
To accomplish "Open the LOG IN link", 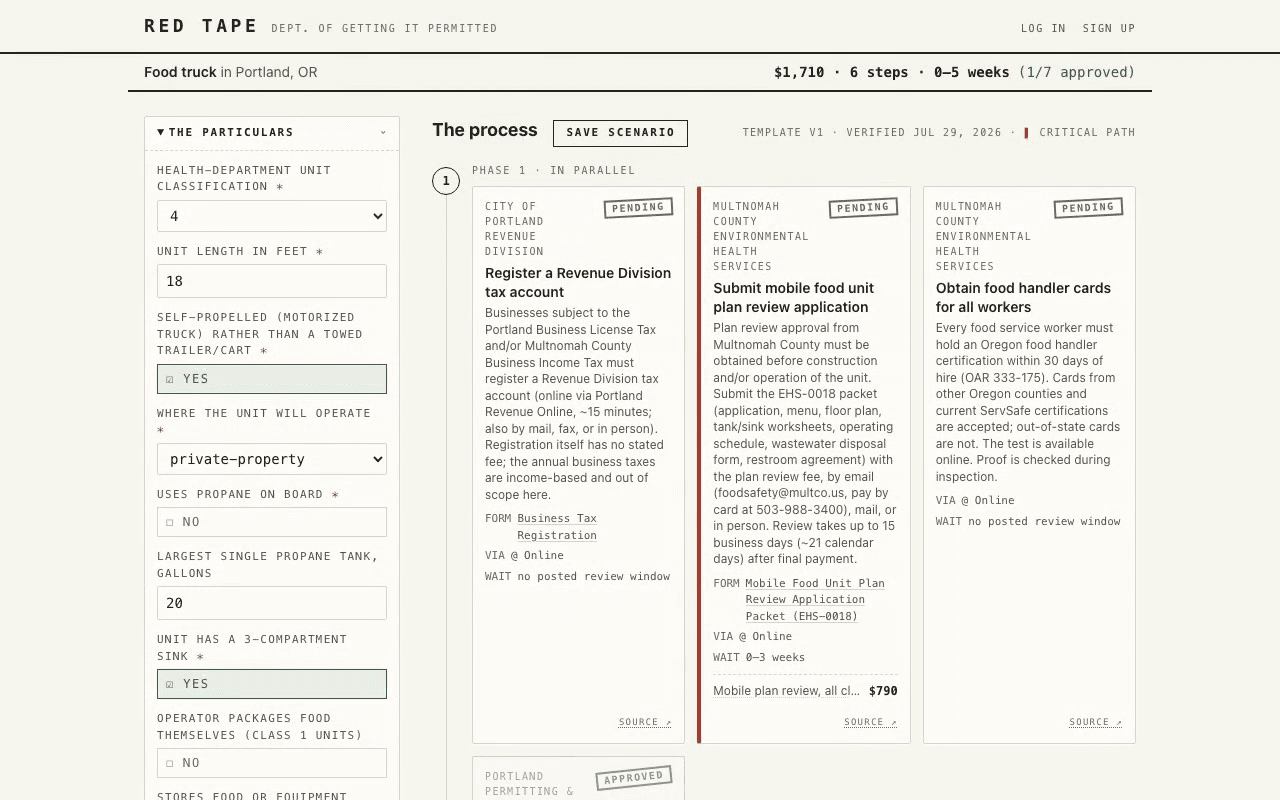I will pos(1043,28).
